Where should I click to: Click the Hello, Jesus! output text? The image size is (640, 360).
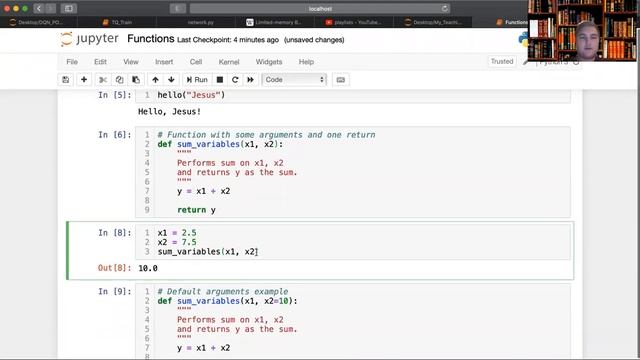coord(169,111)
